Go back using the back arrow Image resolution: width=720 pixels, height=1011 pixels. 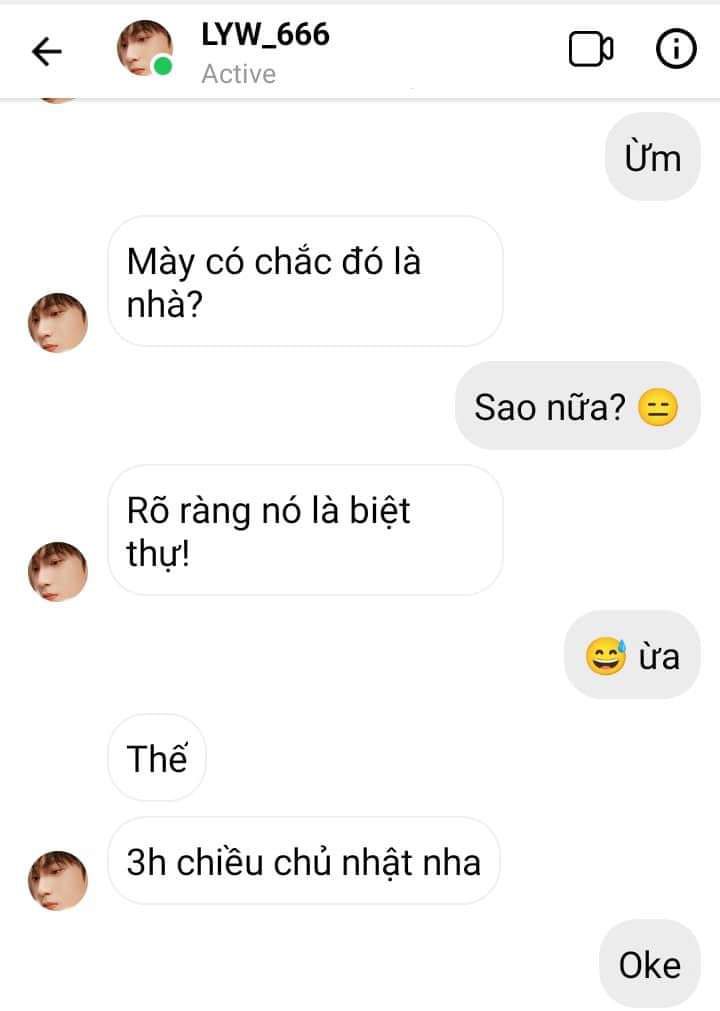[x=47, y=51]
